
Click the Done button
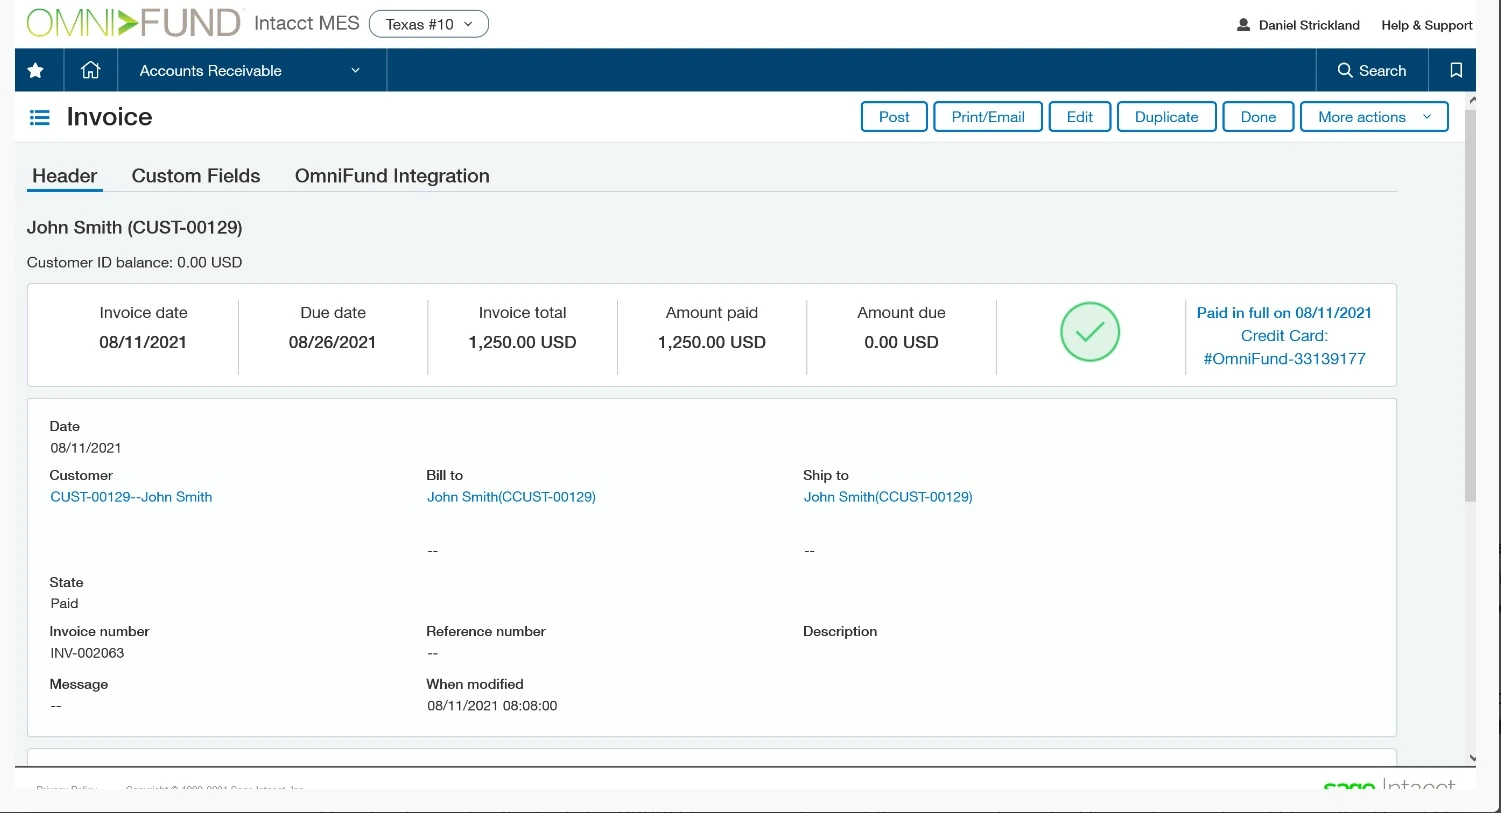(1258, 117)
